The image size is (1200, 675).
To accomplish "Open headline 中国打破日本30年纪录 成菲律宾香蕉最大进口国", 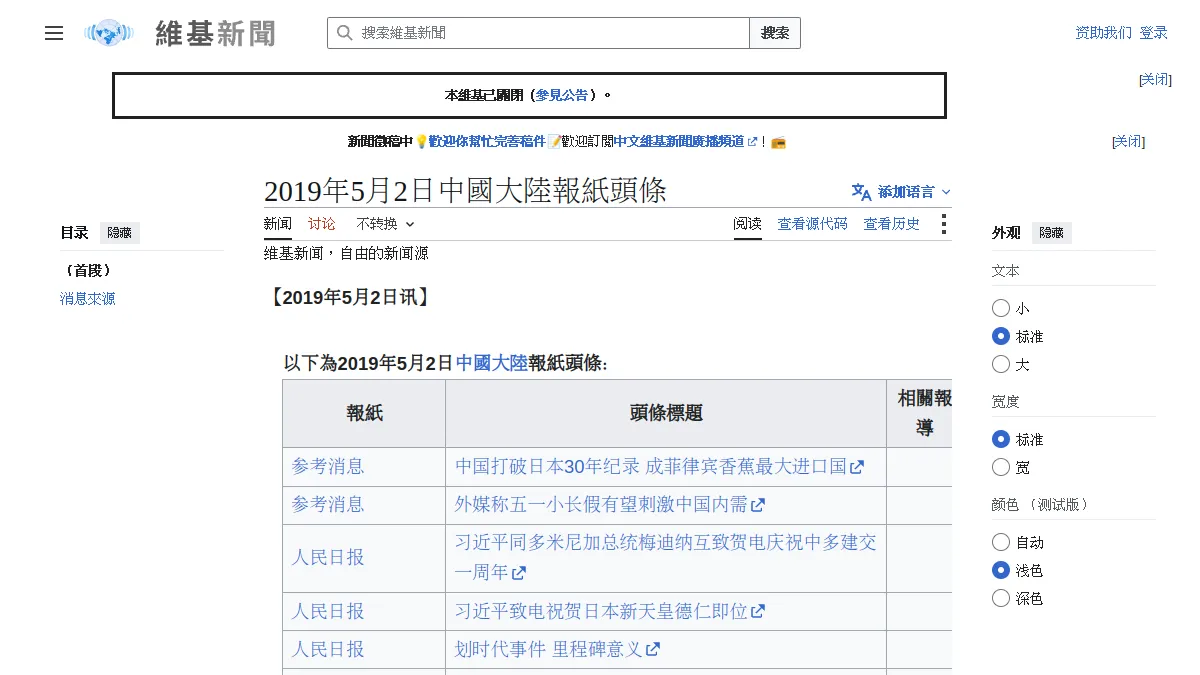I will pyautogui.click(x=659, y=466).
